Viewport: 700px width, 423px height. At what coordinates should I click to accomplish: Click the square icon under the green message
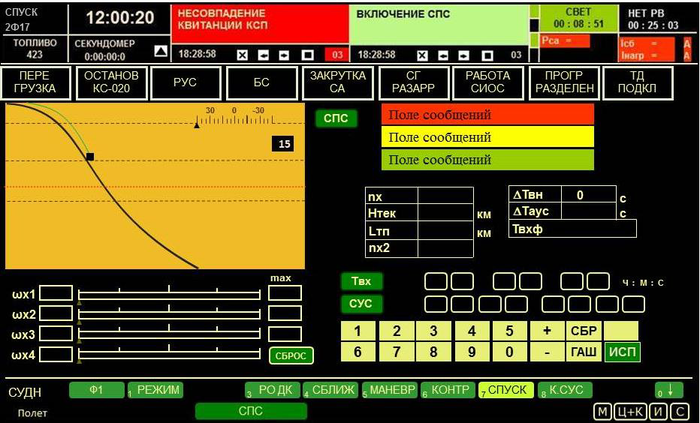pyautogui.click(x=487, y=55)
